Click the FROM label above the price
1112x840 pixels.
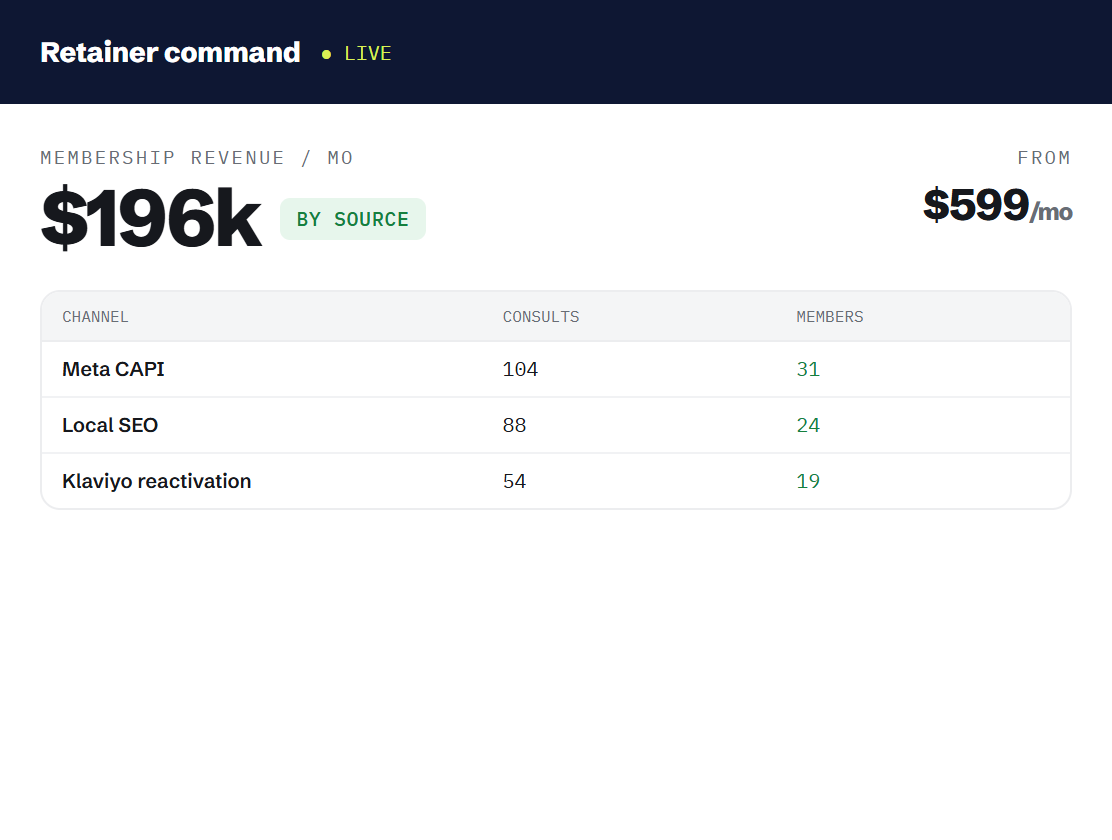(x=1044, y=158)
